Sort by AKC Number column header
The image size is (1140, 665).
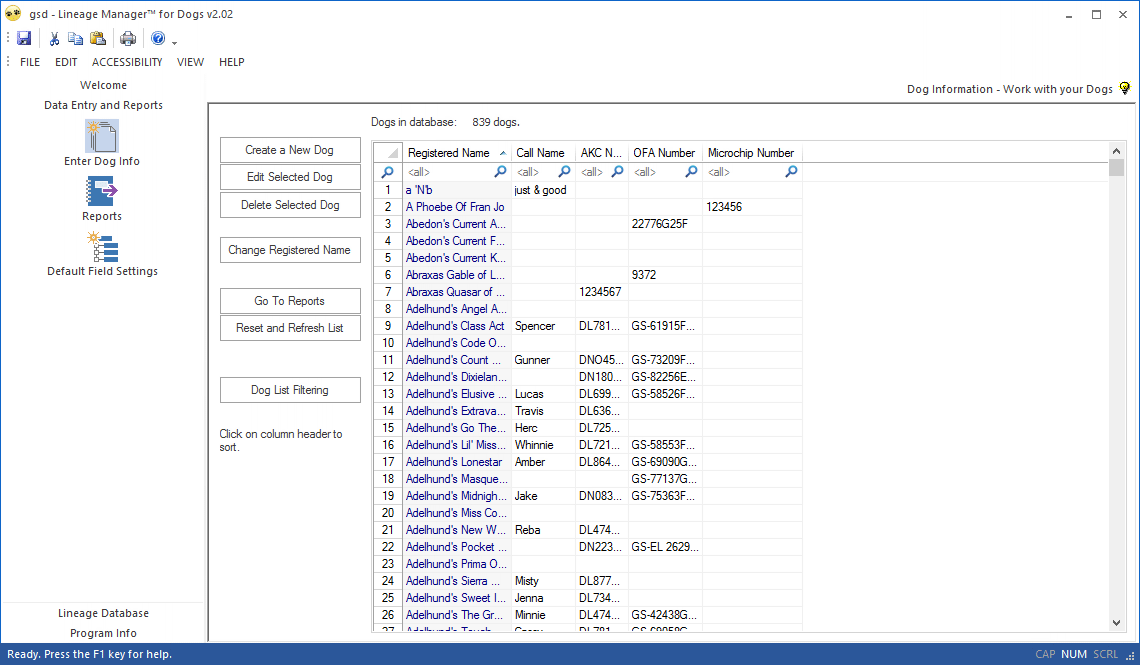602,153
